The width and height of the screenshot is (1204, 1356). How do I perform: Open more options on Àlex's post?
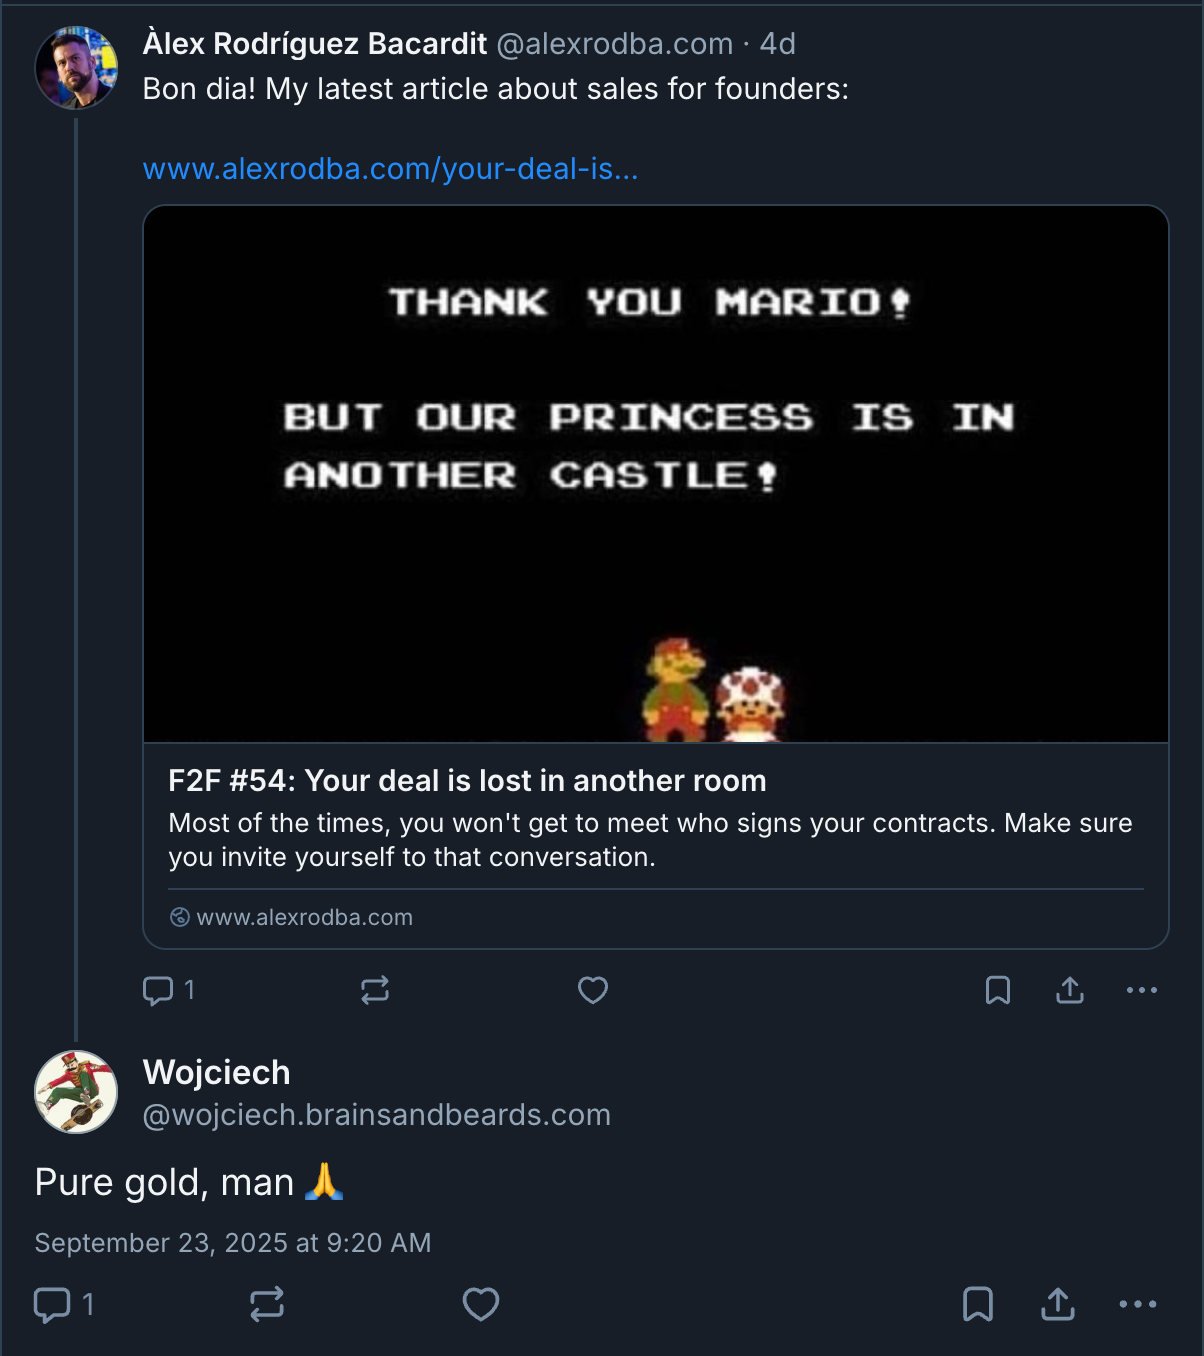tap(1141, 990)
